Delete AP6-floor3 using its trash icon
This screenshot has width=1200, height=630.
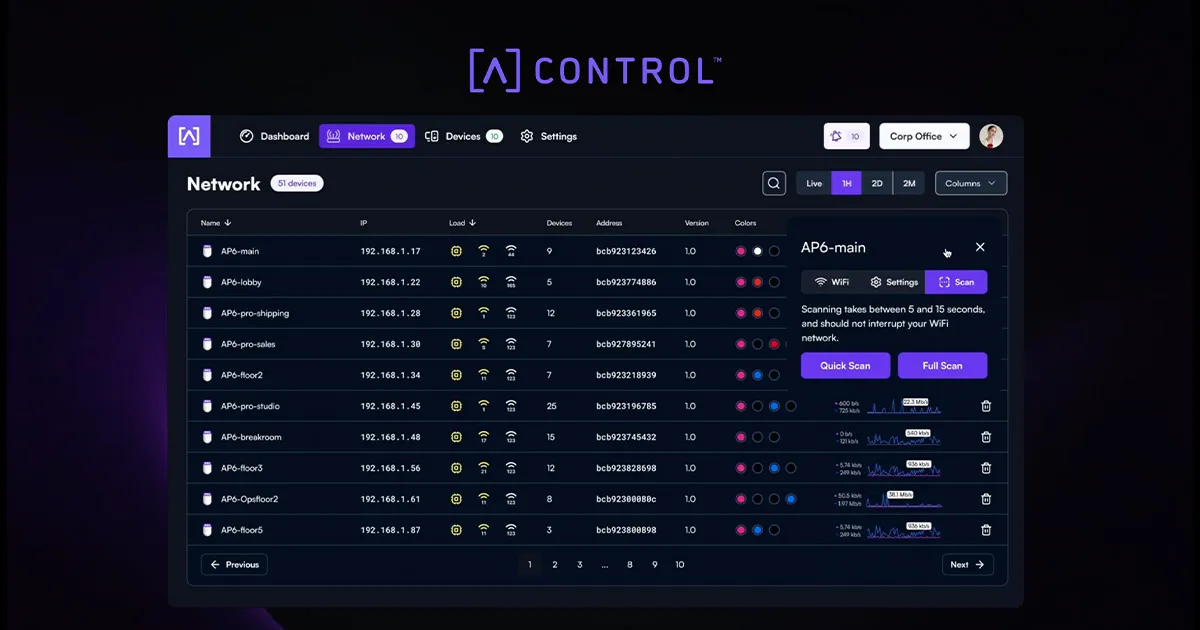pos(986,468)
